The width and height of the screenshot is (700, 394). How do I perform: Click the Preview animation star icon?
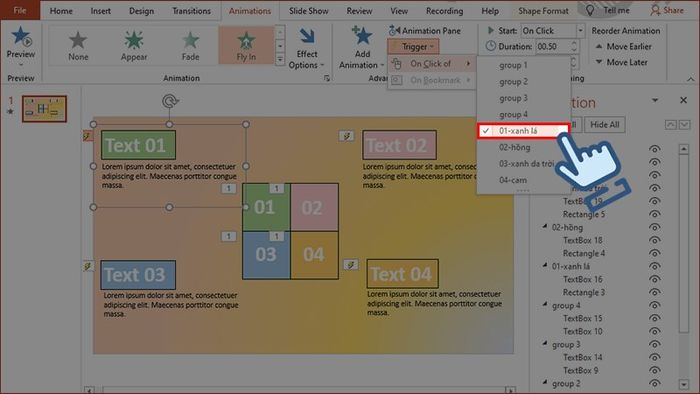21,37
